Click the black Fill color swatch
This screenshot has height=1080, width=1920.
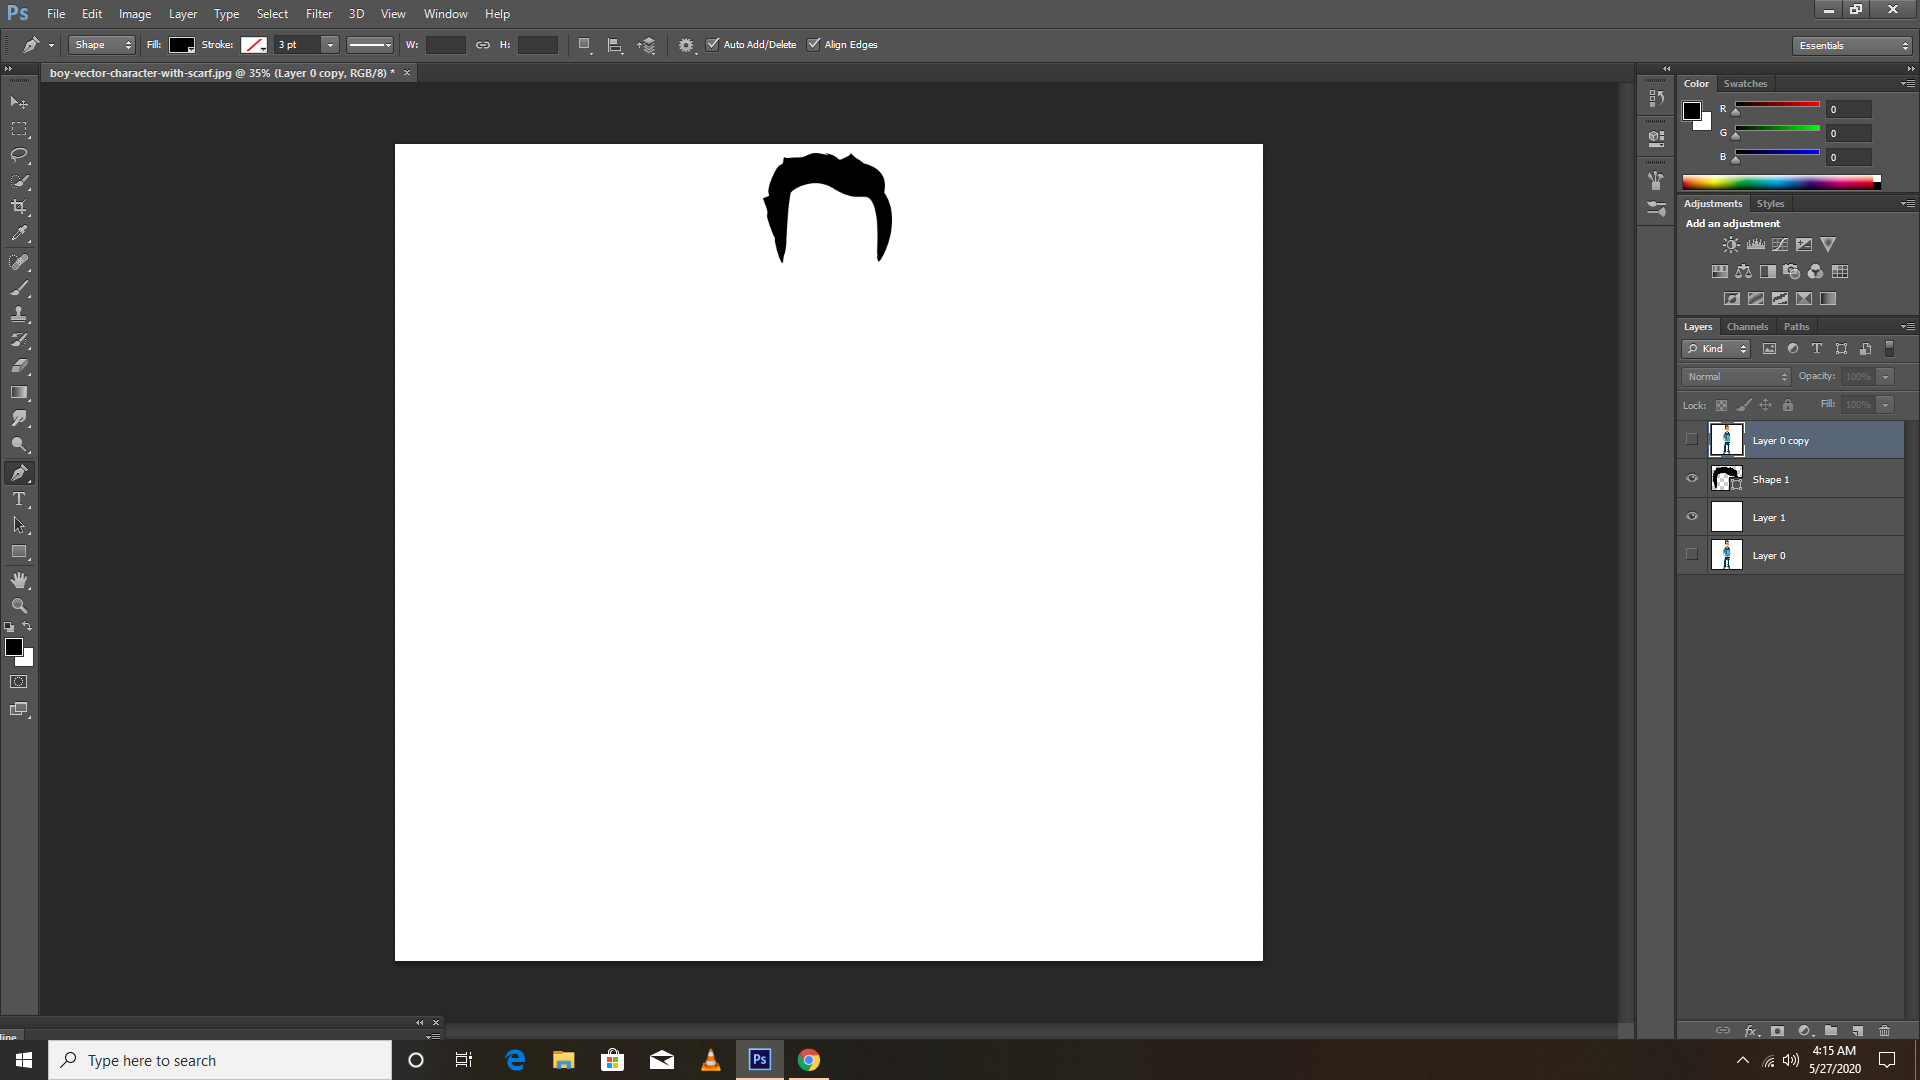[181, 45]
